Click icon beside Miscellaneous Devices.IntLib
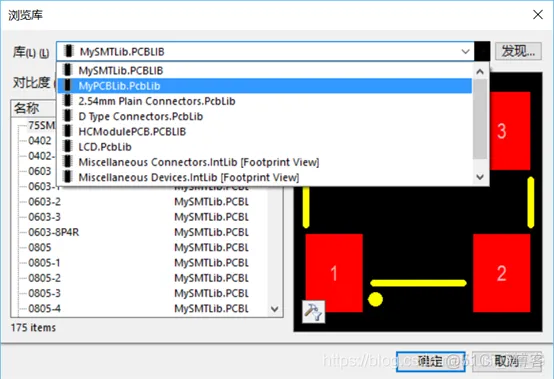 [67, 177]
